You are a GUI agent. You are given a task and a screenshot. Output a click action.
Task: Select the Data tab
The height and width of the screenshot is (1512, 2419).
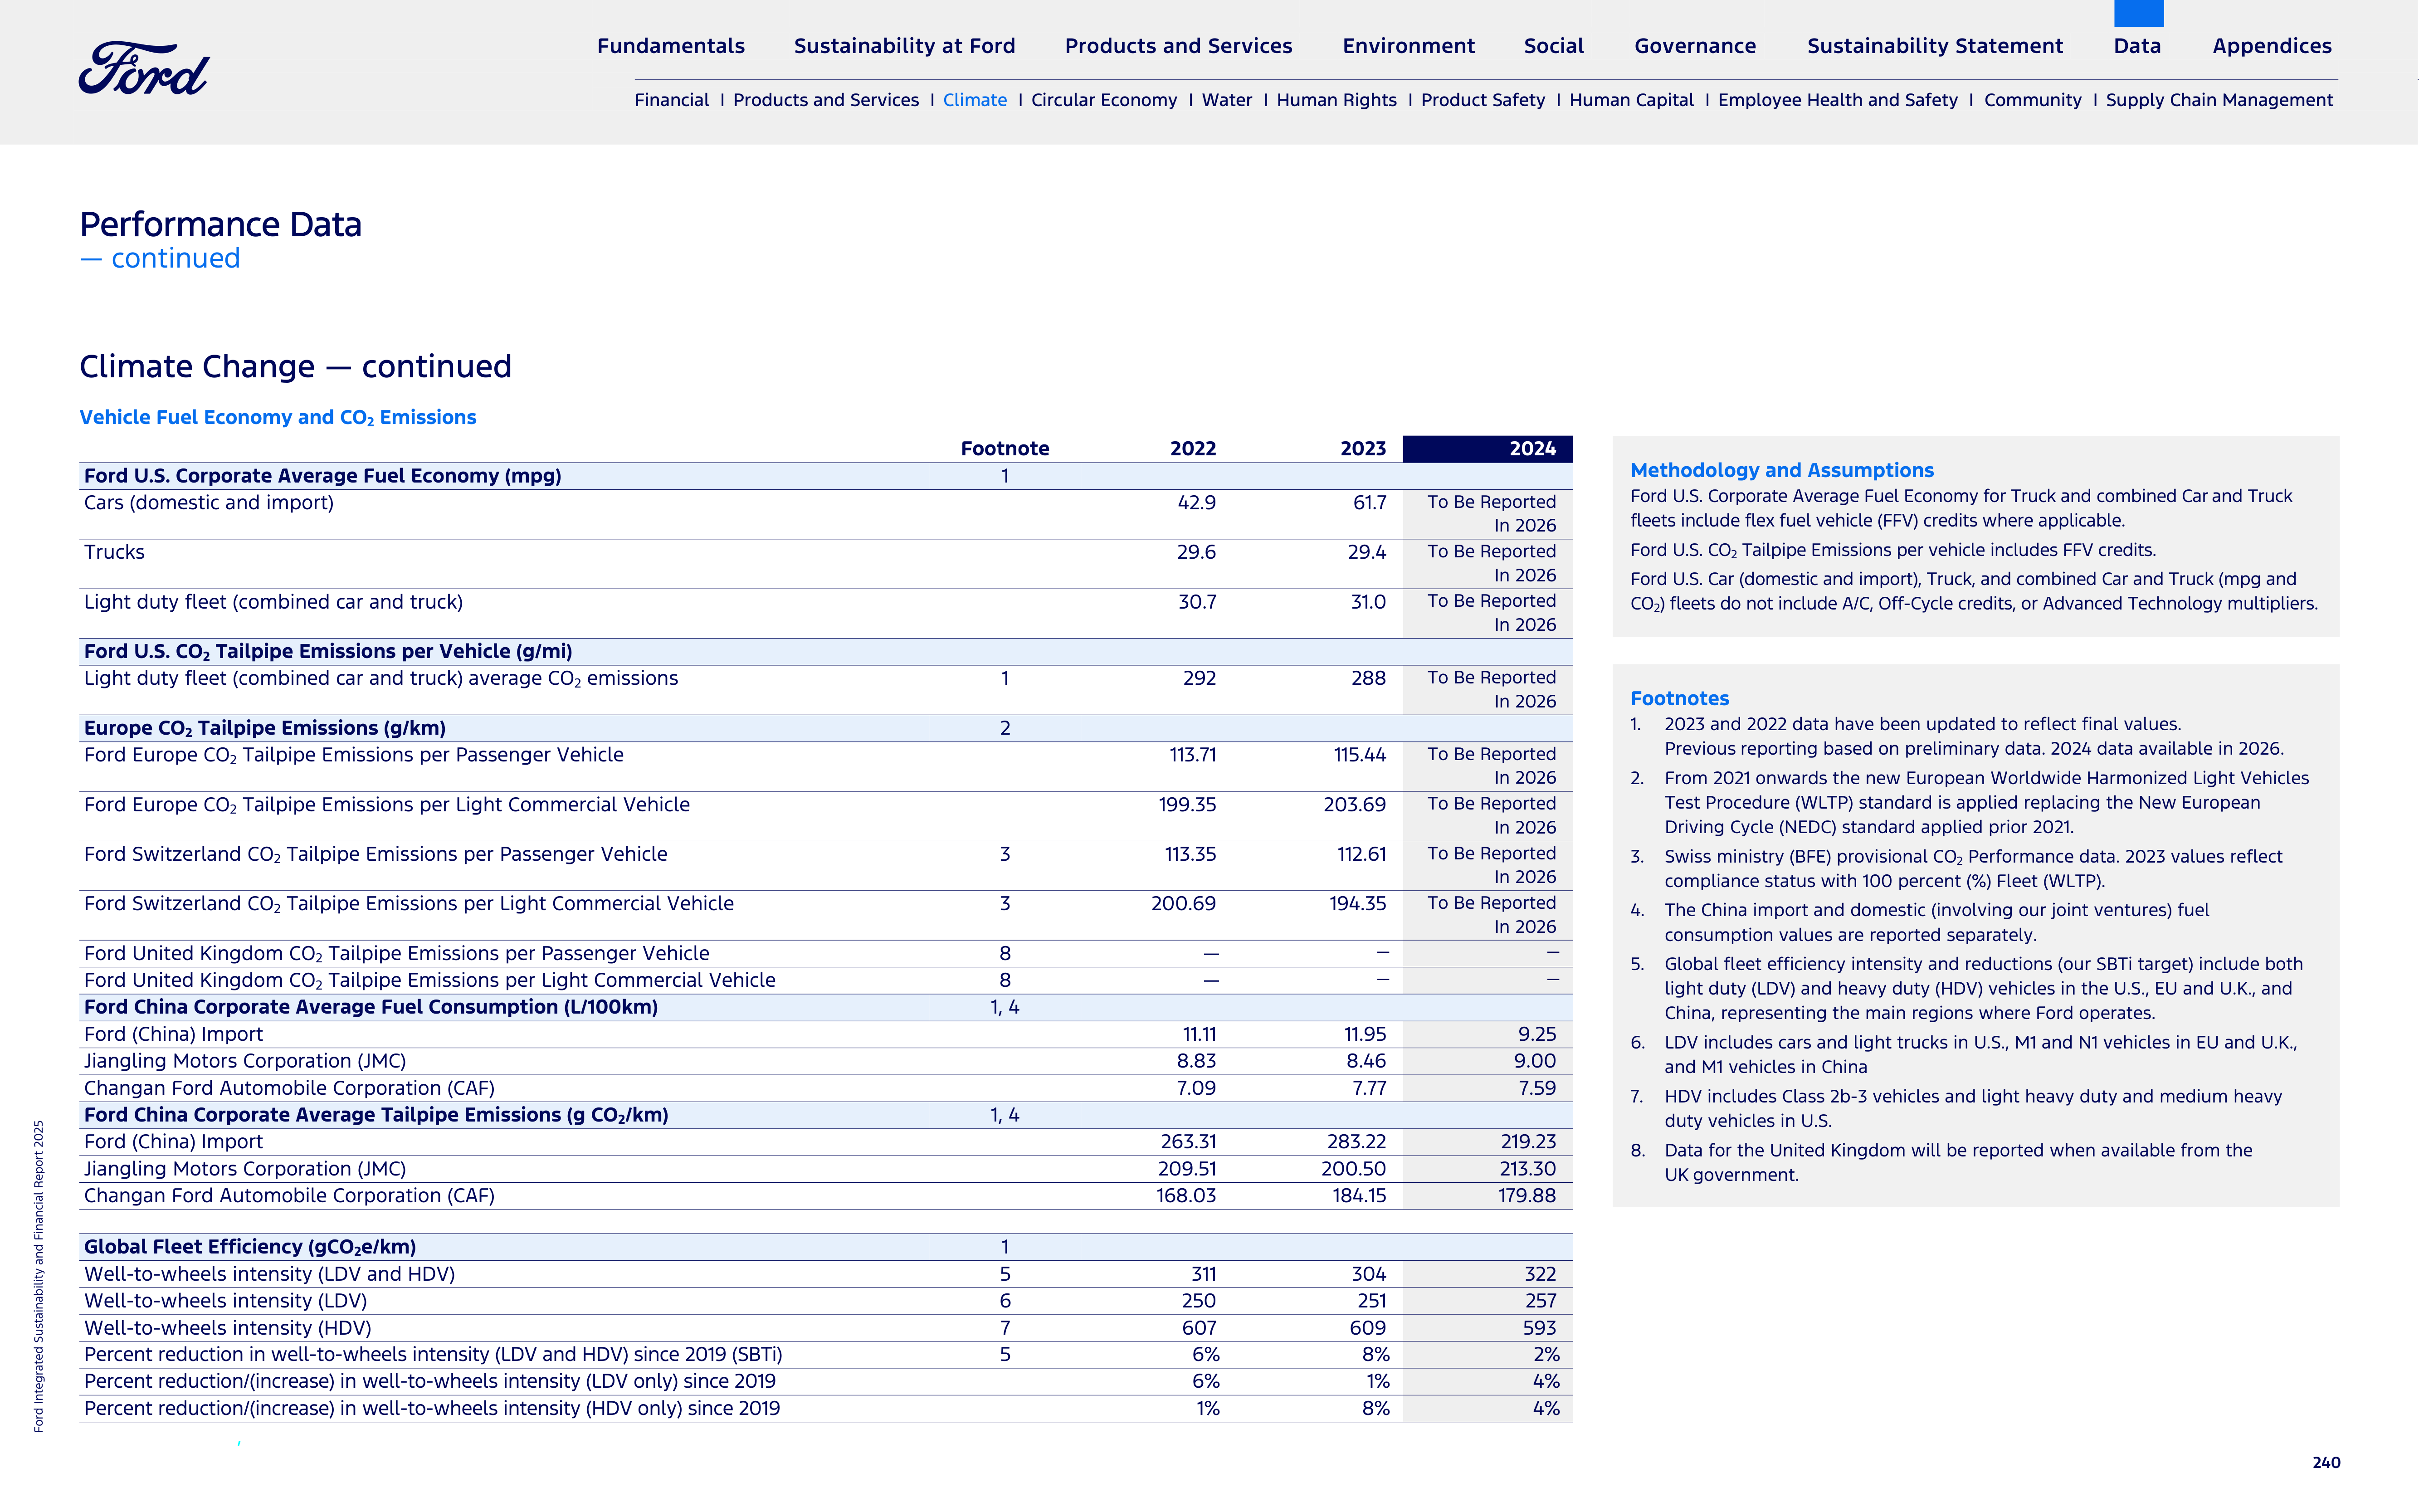(x=2137, y=46)
